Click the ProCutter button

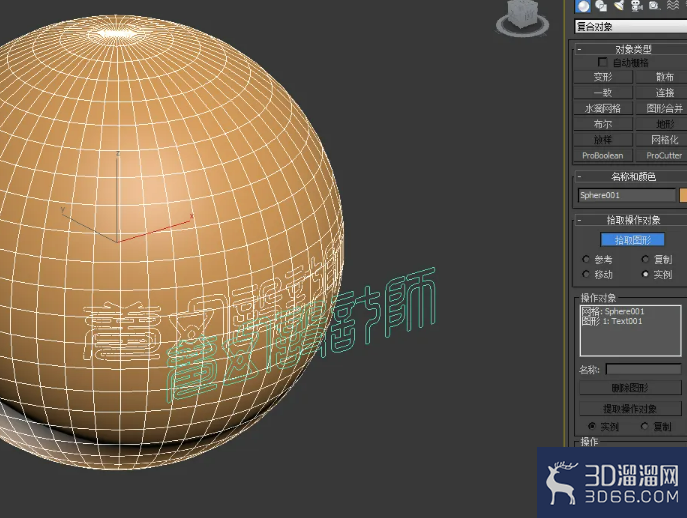[x=662, y=156]
